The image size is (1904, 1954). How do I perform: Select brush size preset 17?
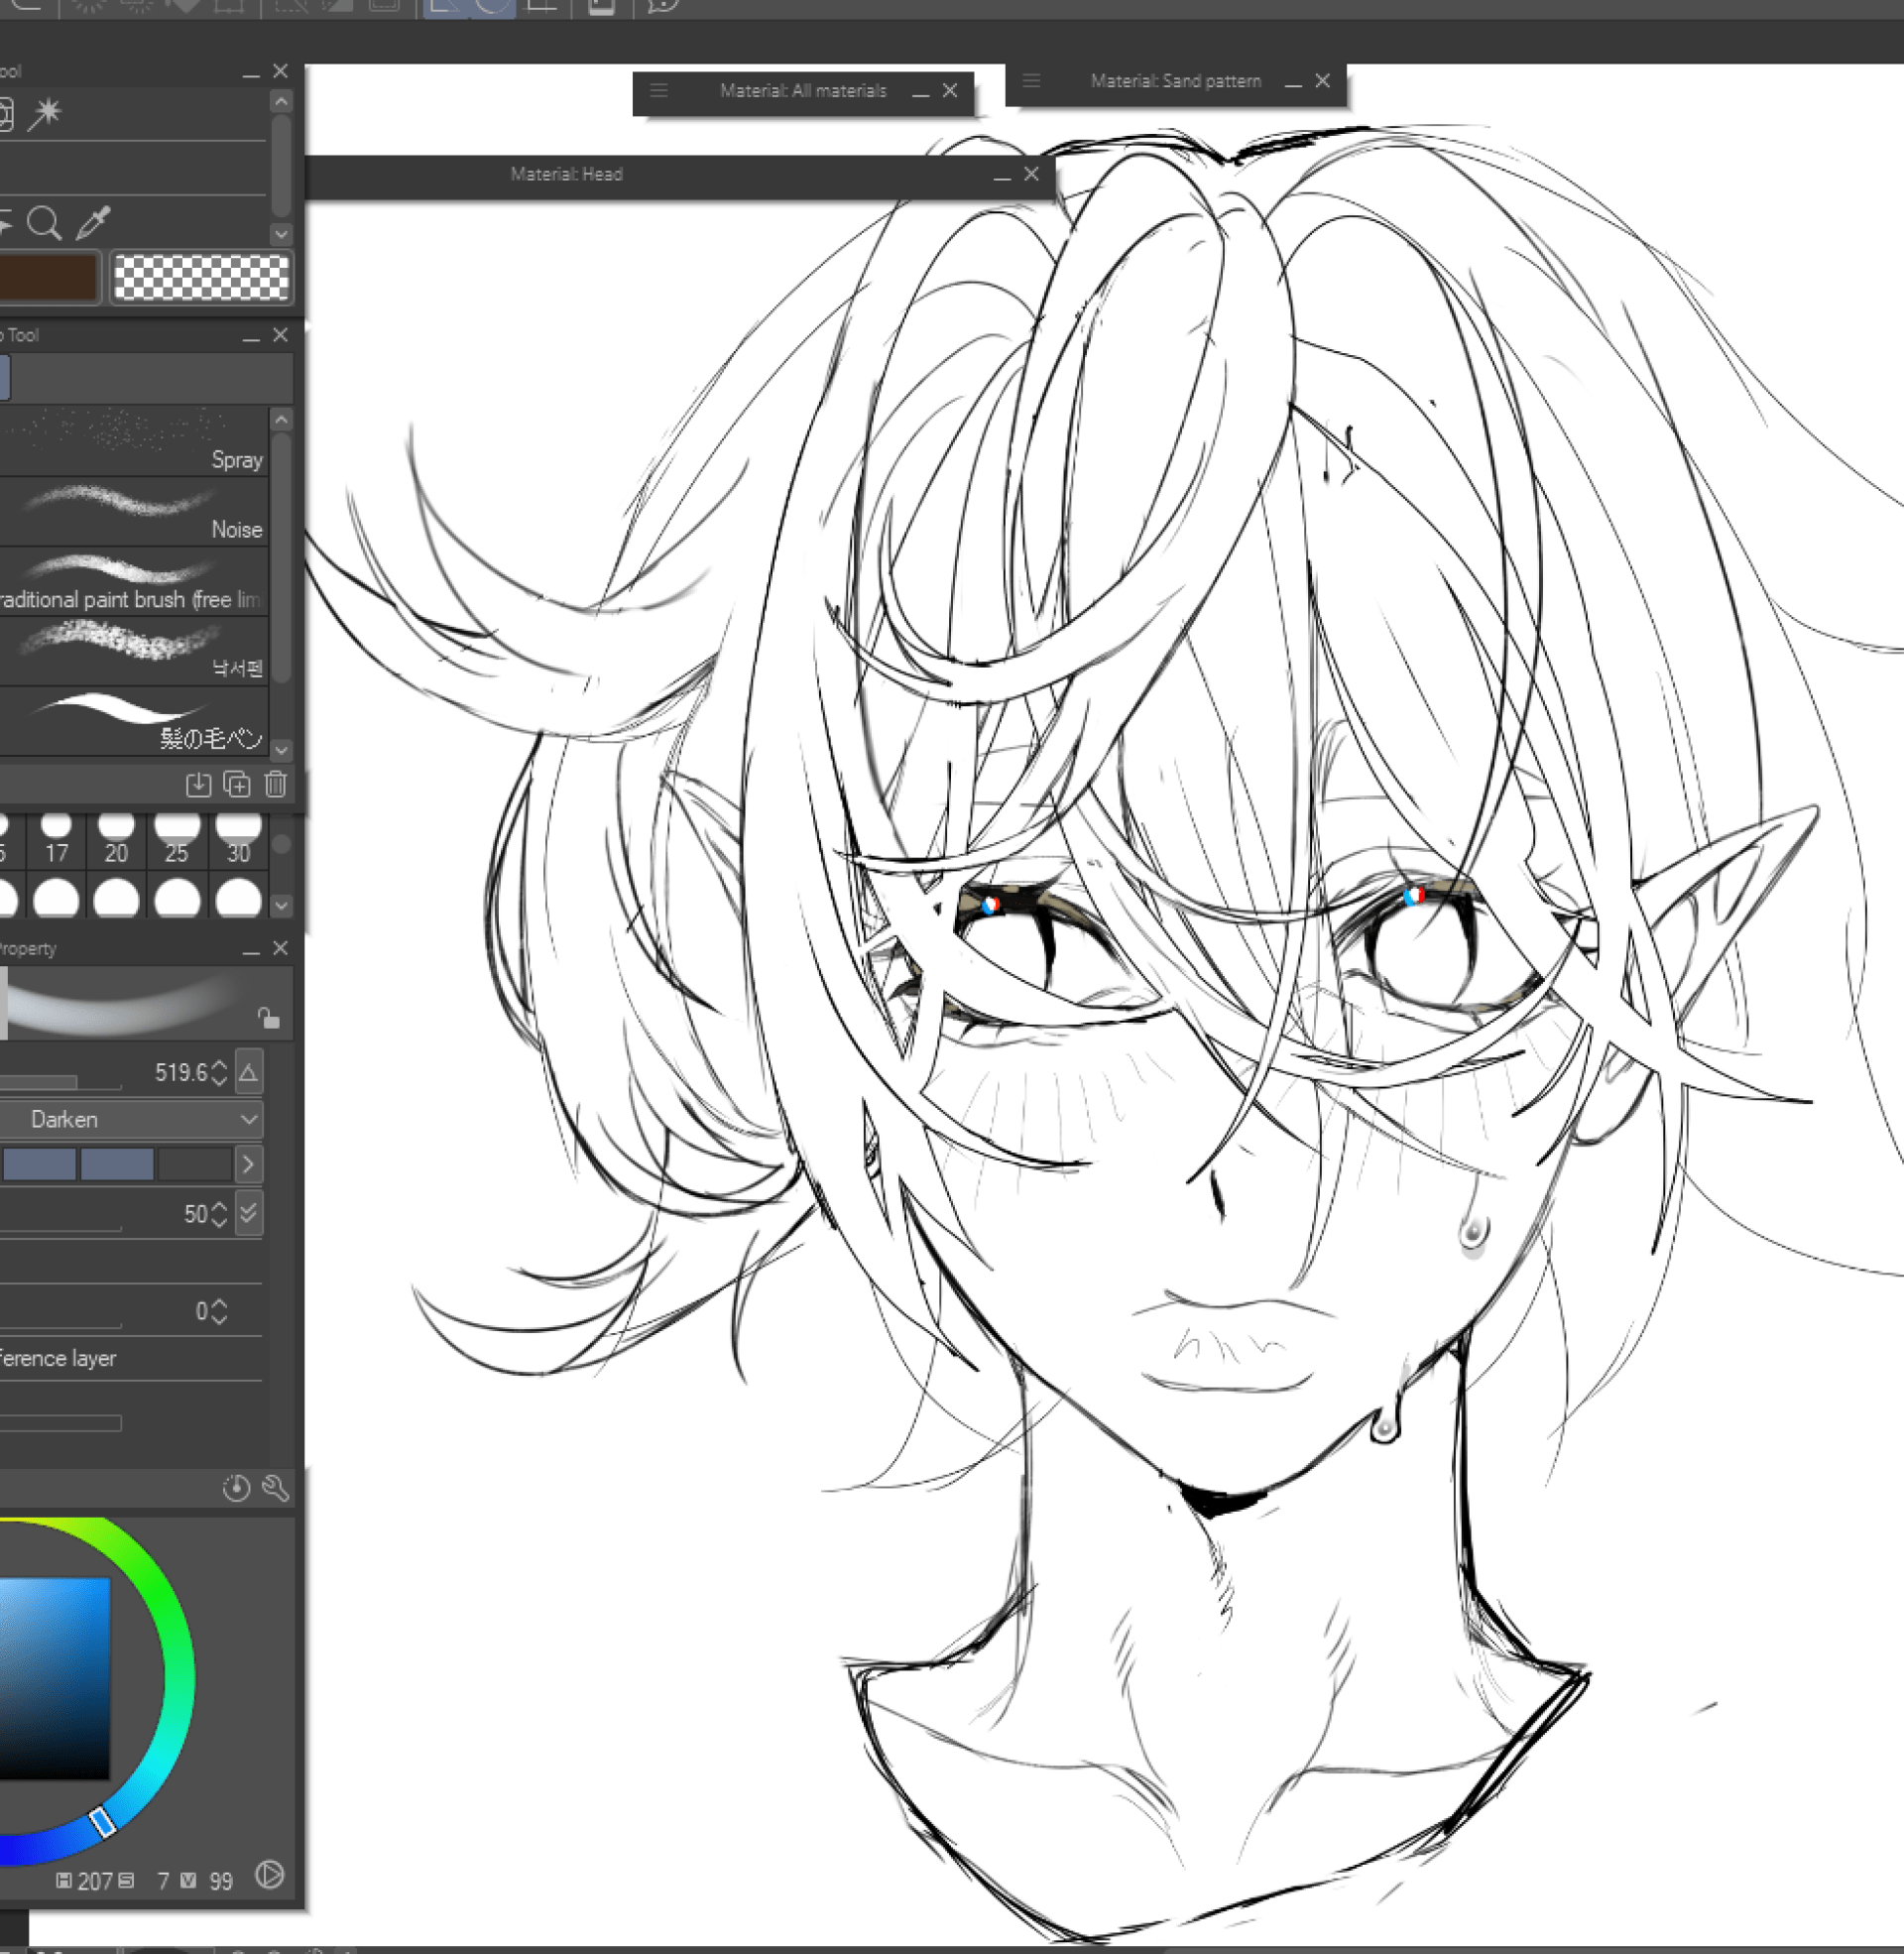[57, 839]
